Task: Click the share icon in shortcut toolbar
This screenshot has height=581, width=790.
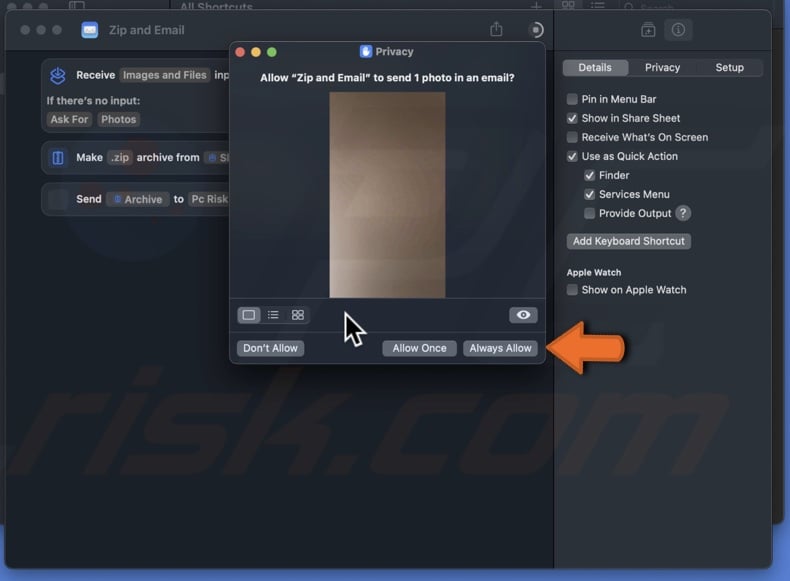Action: click(496, 29)
